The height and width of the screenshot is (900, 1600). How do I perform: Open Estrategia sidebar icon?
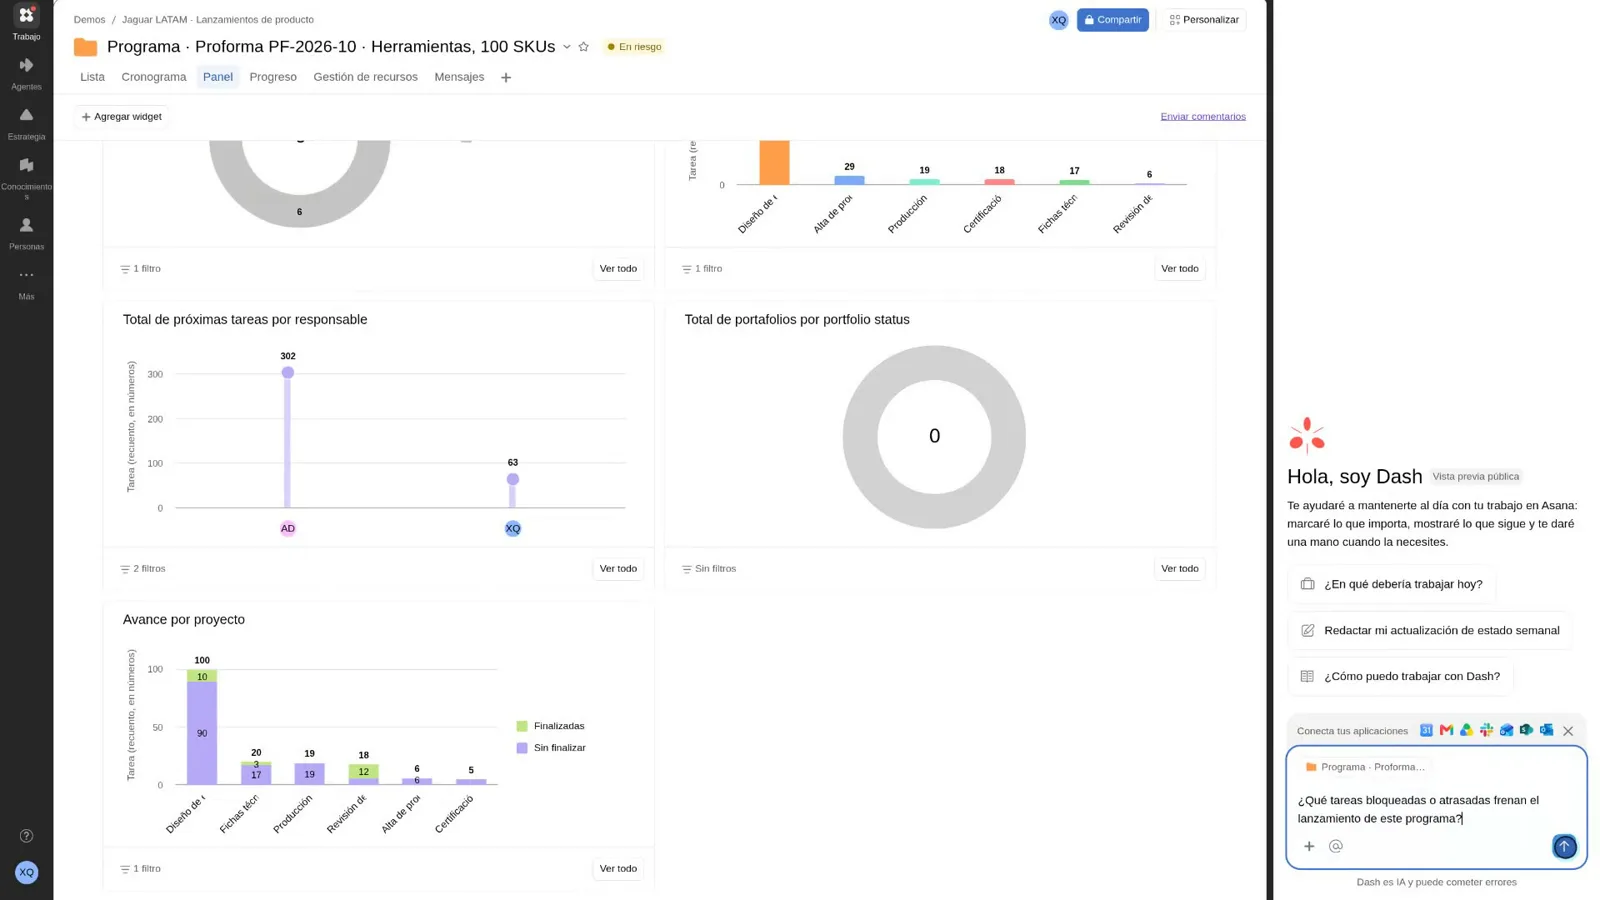tap(26, 123)
